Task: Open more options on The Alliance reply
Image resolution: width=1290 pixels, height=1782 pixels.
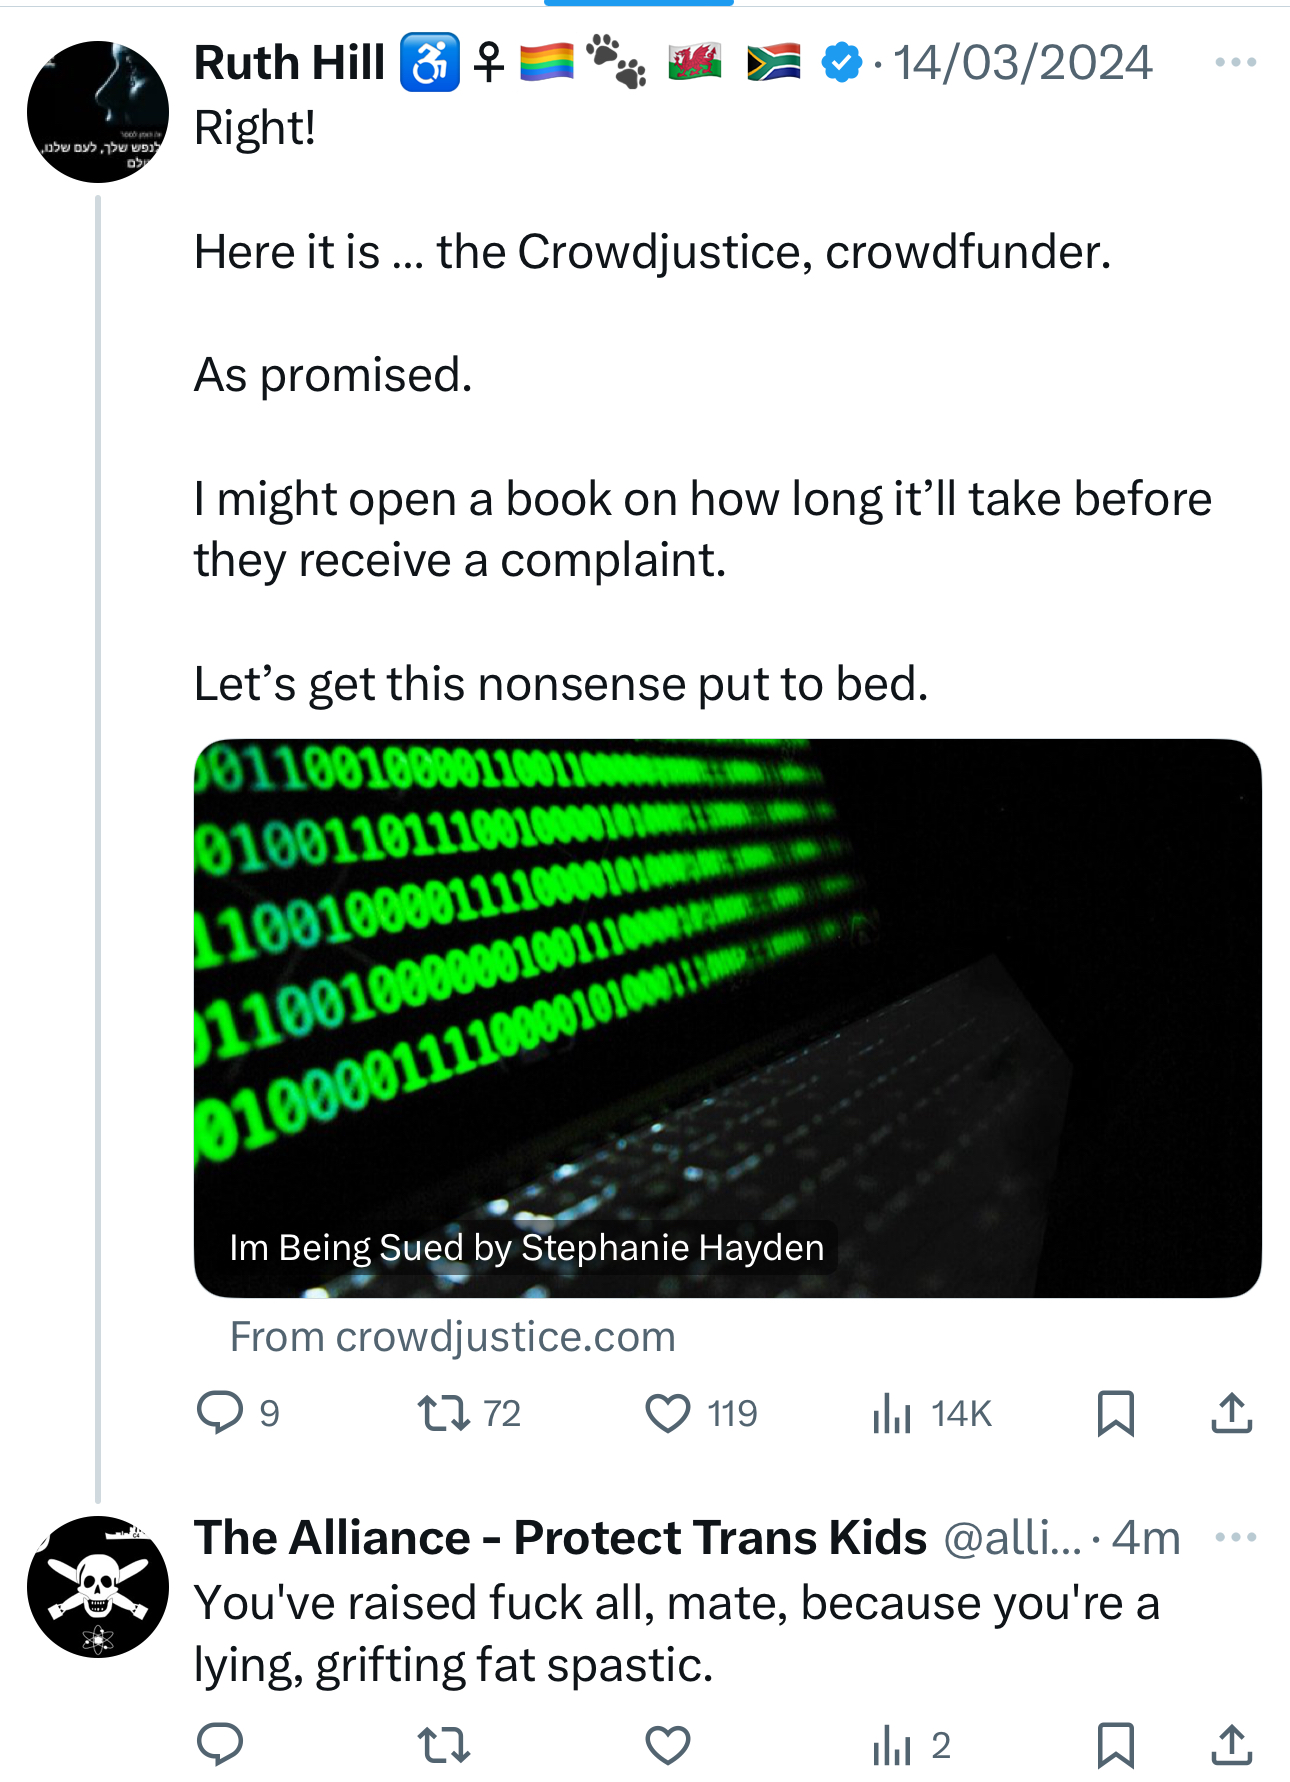Action: point(1235,1537)
